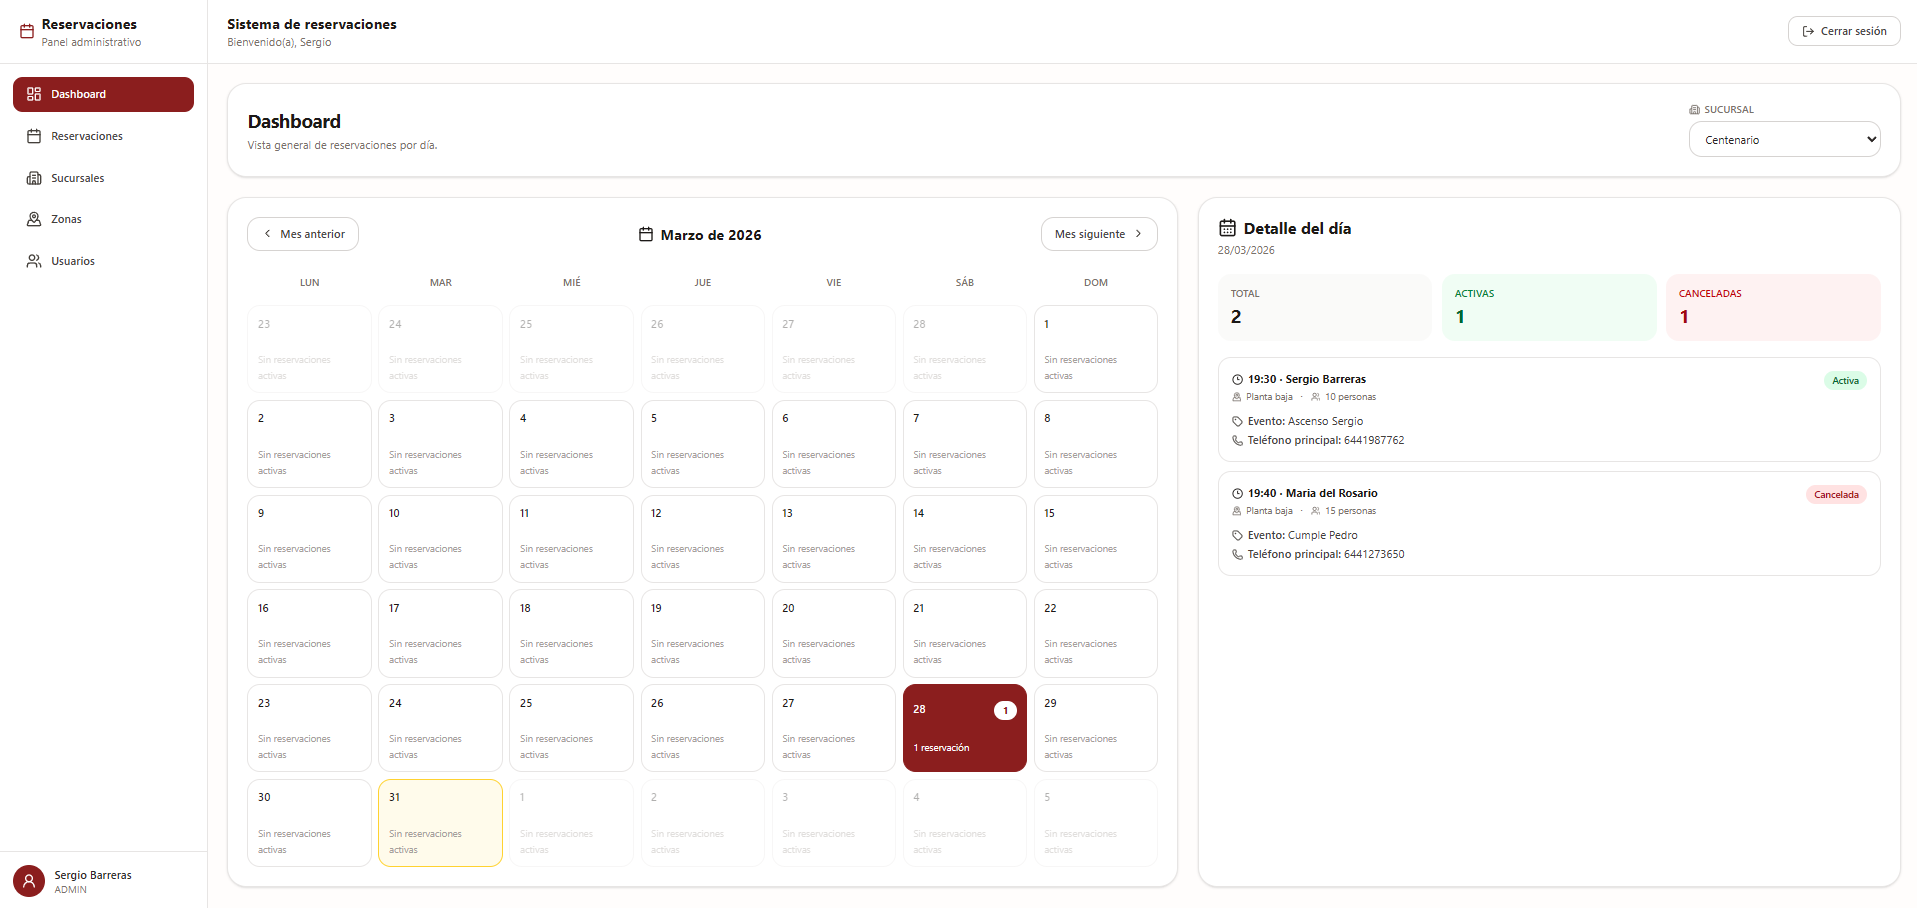Open the Reservaciones menu item
Image resolution: width=1917 pixels, height=908 pixels.
tap(103, 136)
